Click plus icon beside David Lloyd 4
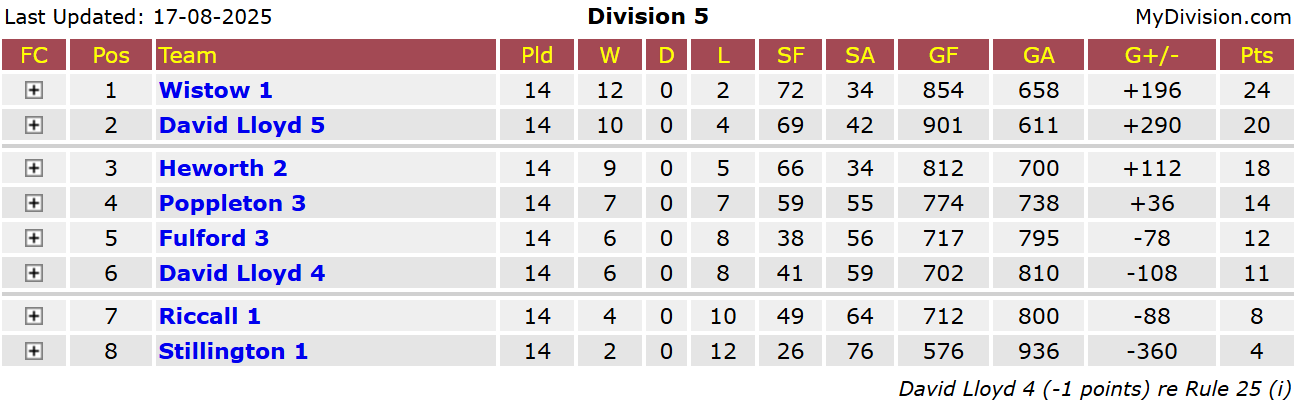Viewport: 1296px width, 405px height. 34,273
